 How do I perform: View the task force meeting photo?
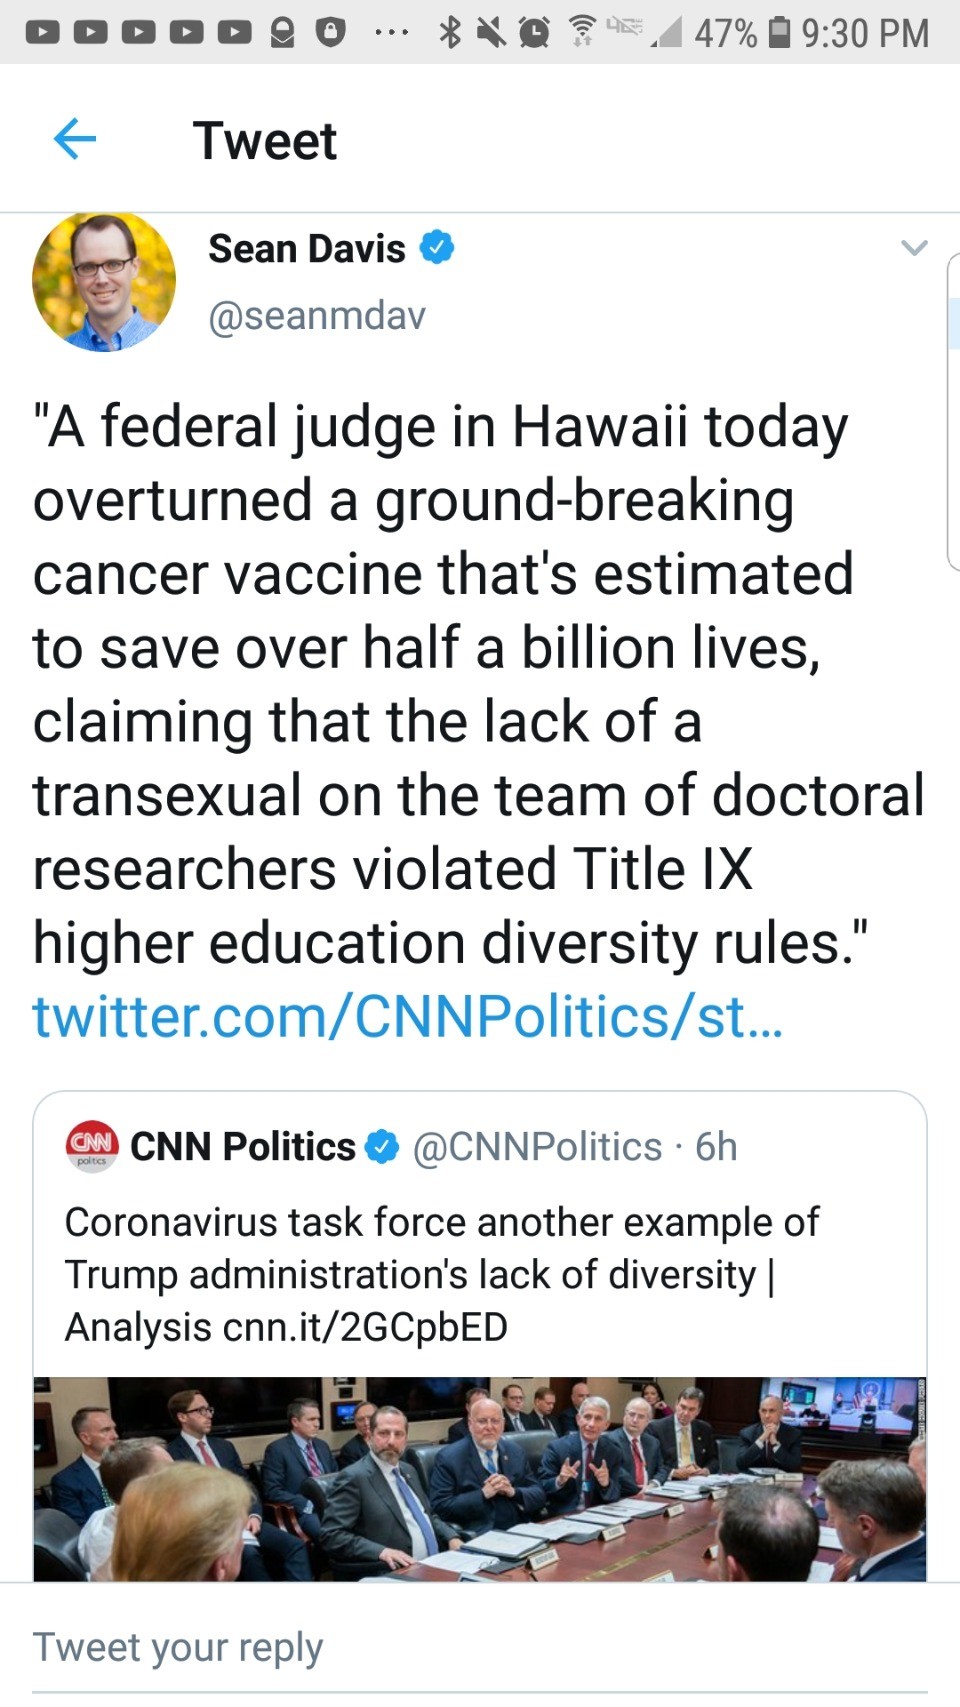[480, 1478]
